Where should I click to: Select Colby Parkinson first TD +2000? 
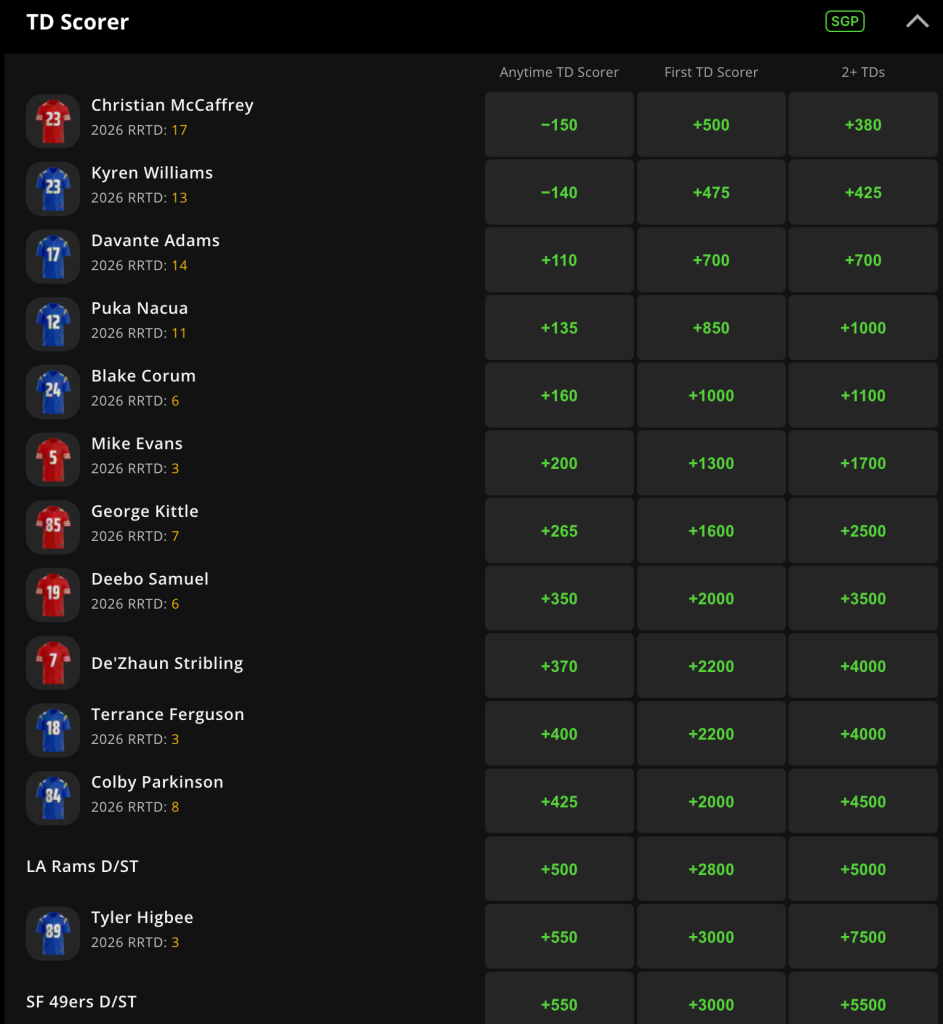click(x=711, y=801)
